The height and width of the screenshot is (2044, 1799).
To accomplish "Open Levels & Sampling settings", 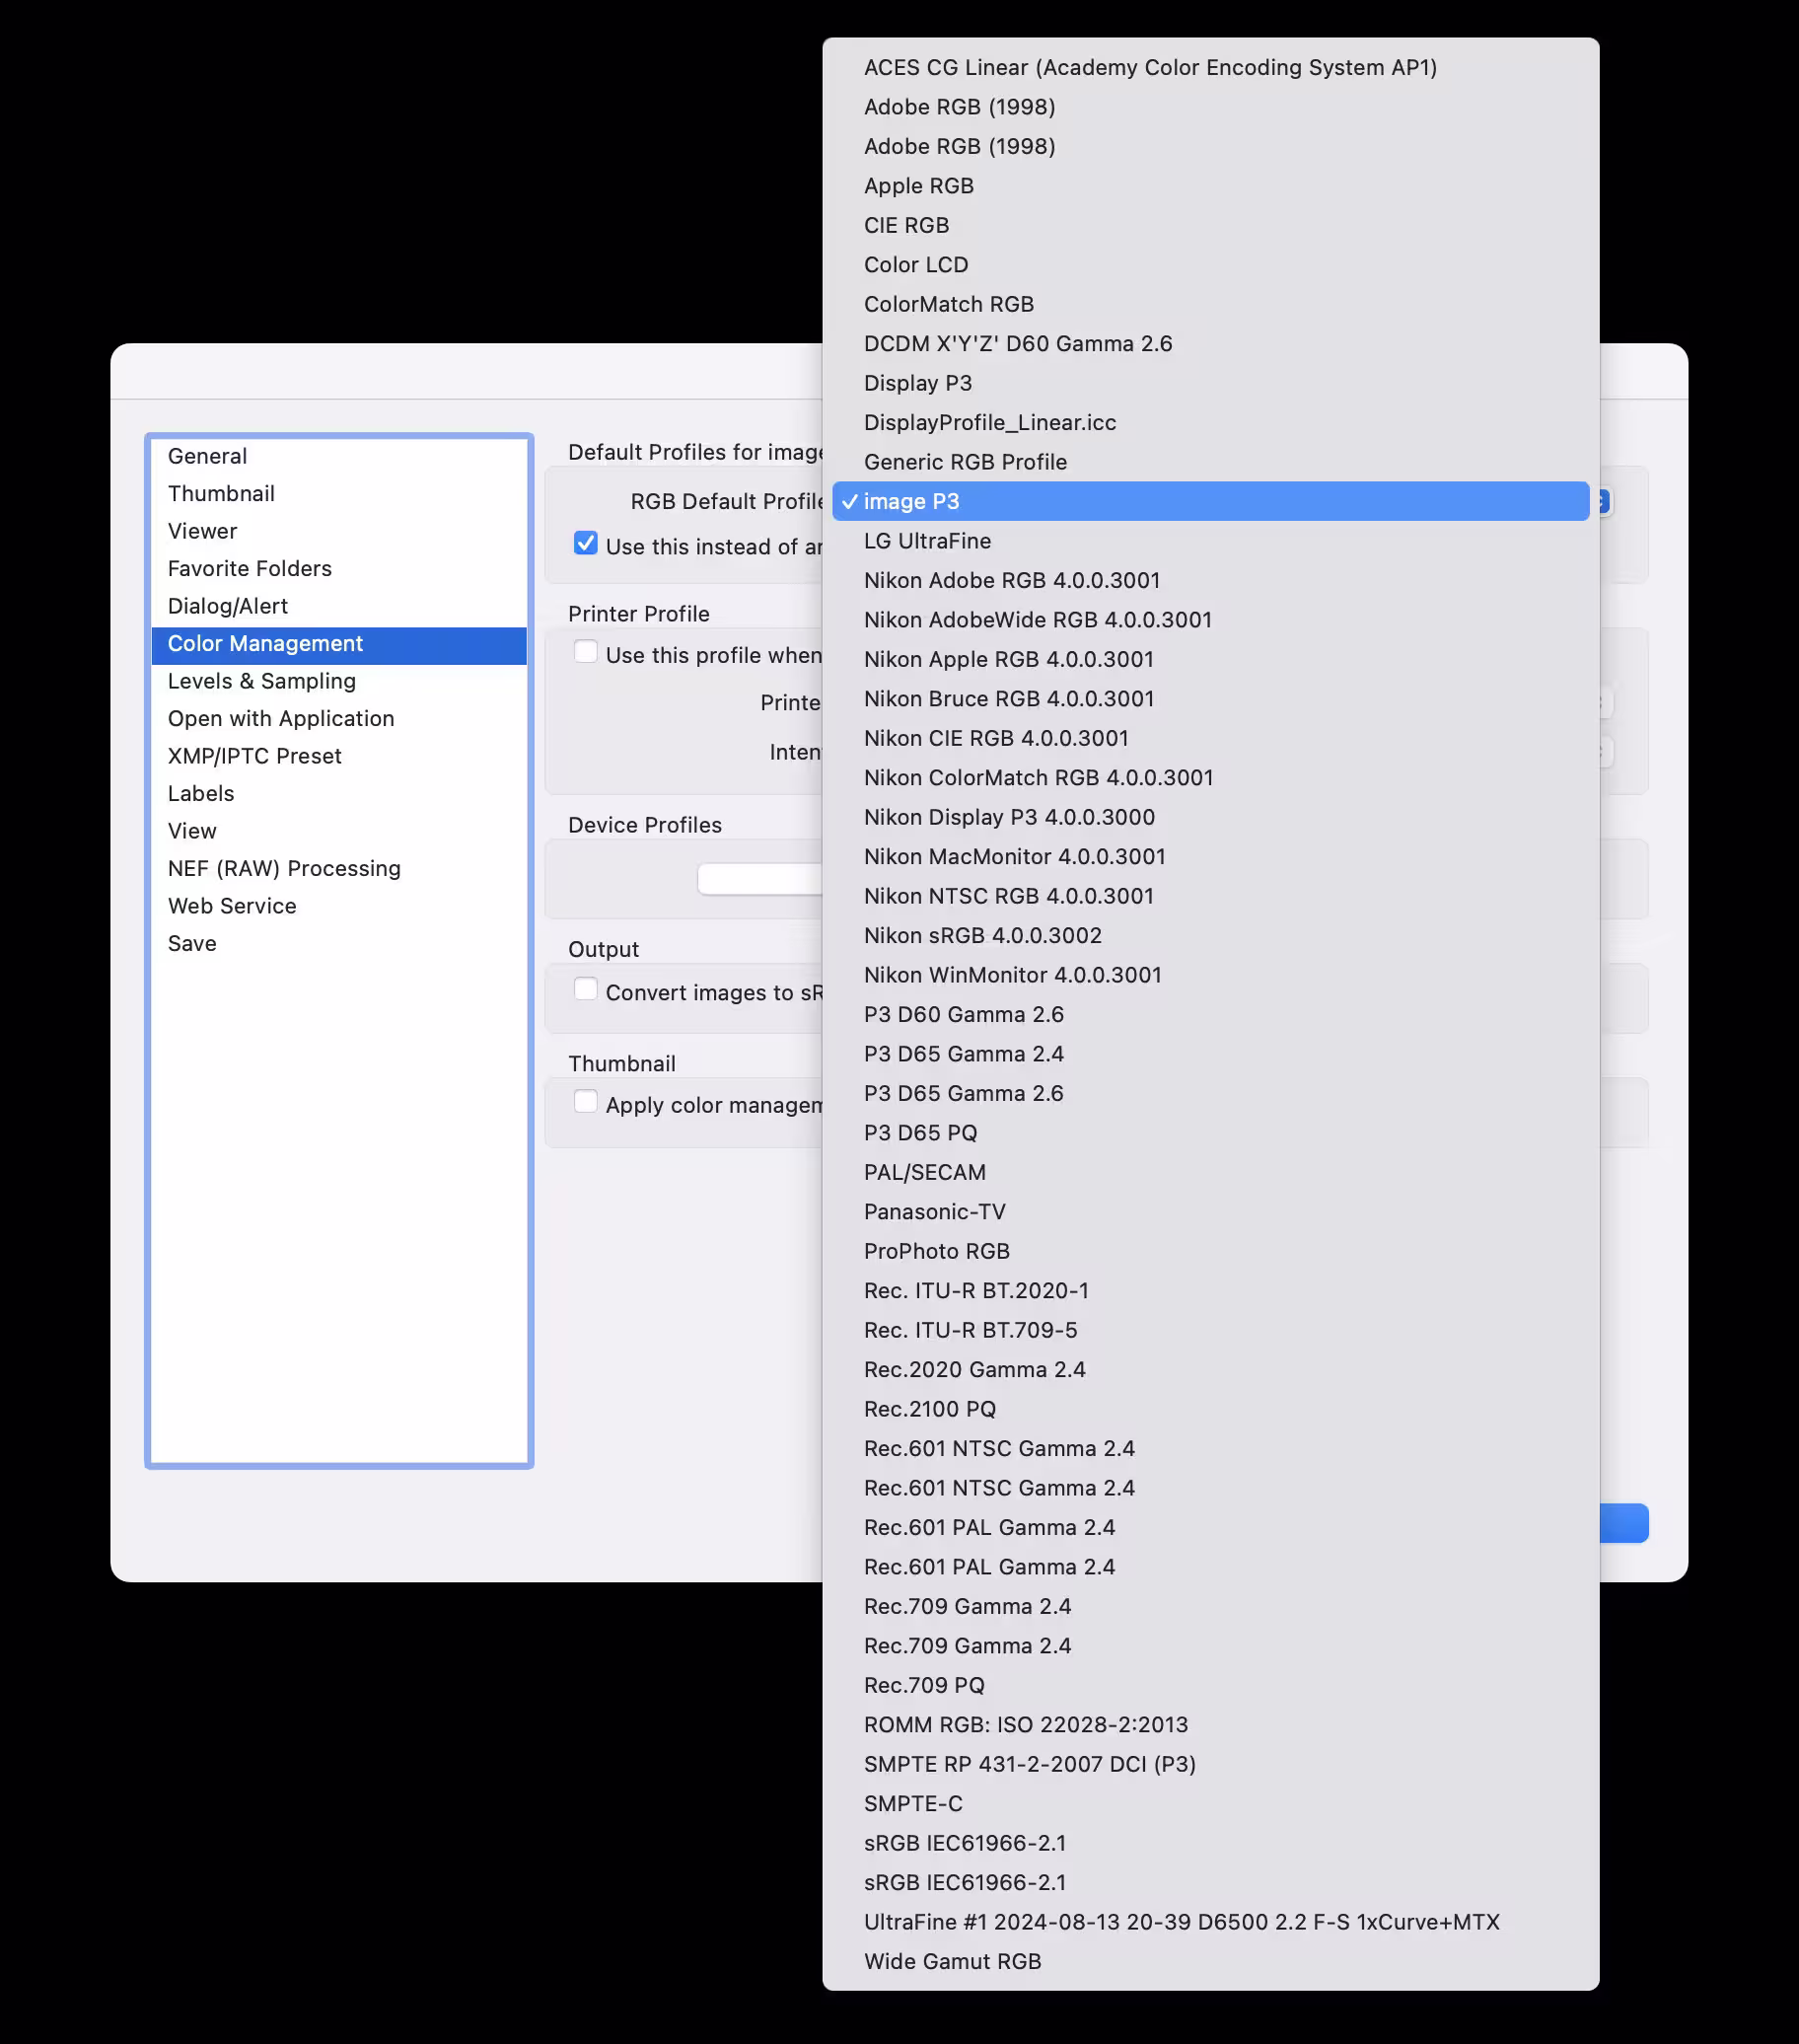I will 339,681.
